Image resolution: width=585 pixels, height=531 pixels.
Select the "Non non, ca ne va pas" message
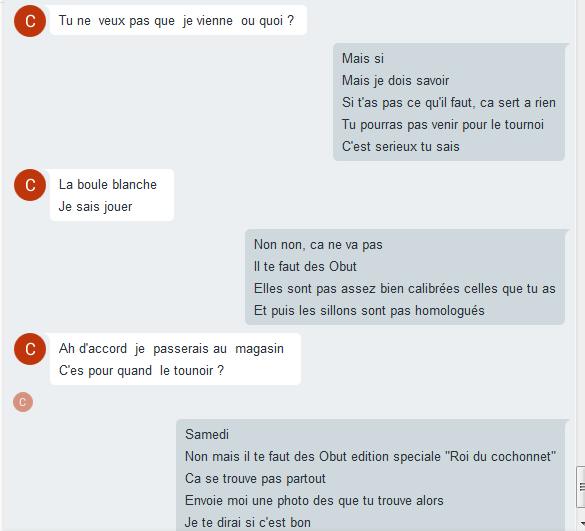click(x=318, y=245)
